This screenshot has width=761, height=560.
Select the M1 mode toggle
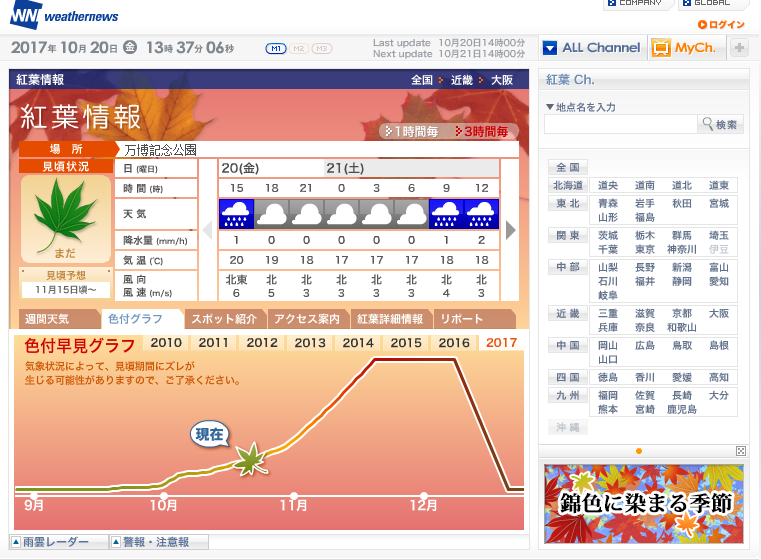coord(276,48)
